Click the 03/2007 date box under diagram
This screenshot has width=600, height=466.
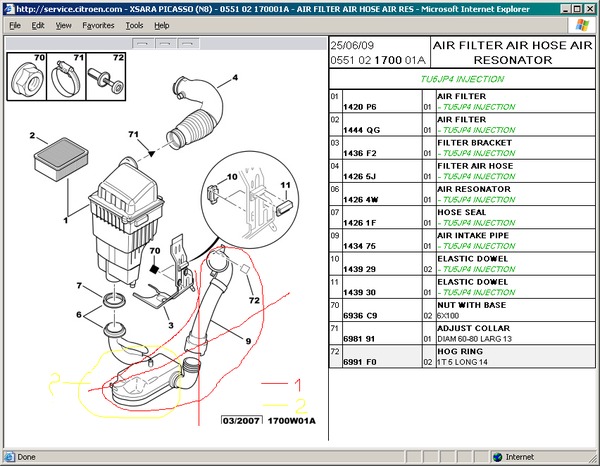click(241, 420)
